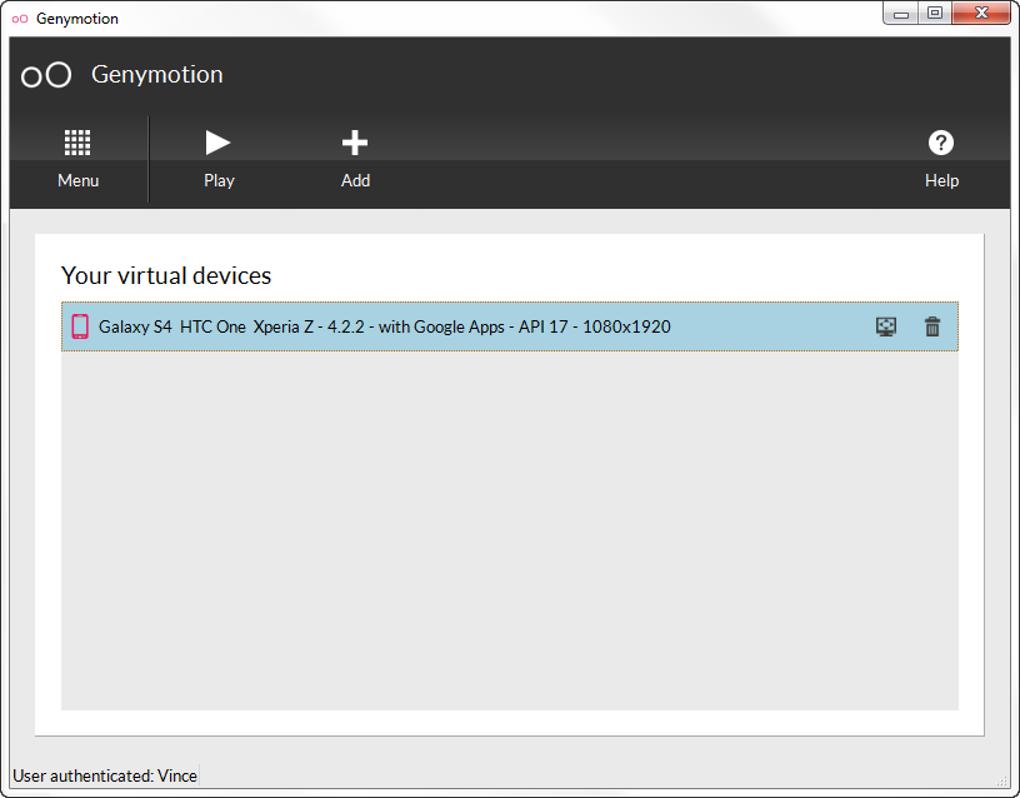Click the Menu text label
Viewport: 1020px width, 798px height.
click(x=78, y=181)
